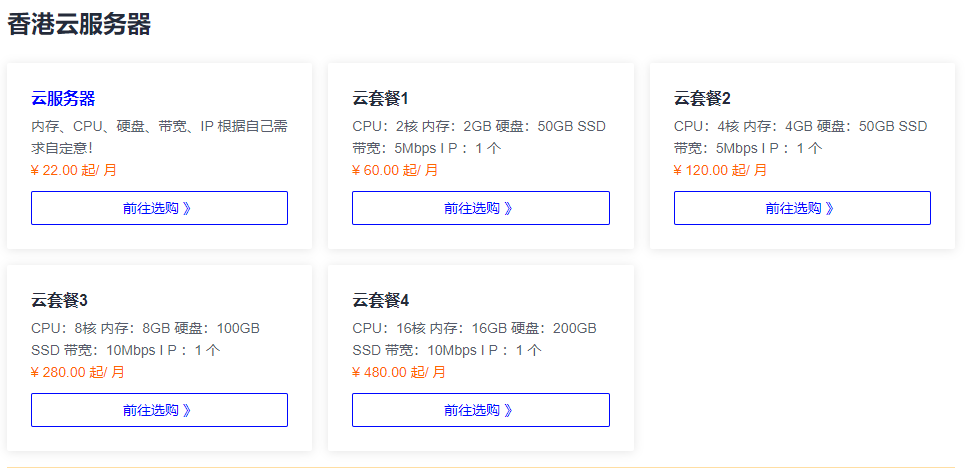
Task: Click 前往选购 button for 云套餐1
Action: pos(481,208)
